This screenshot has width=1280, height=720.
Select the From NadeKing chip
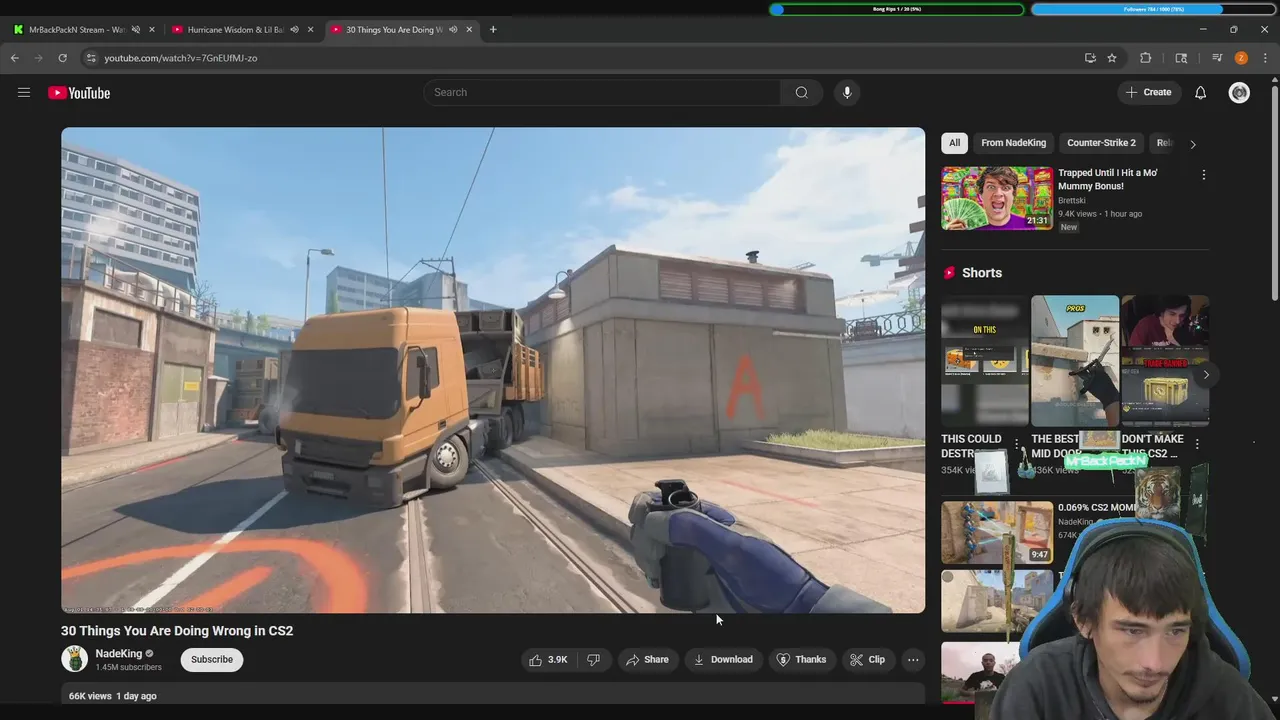click(x=1013, y=143)
